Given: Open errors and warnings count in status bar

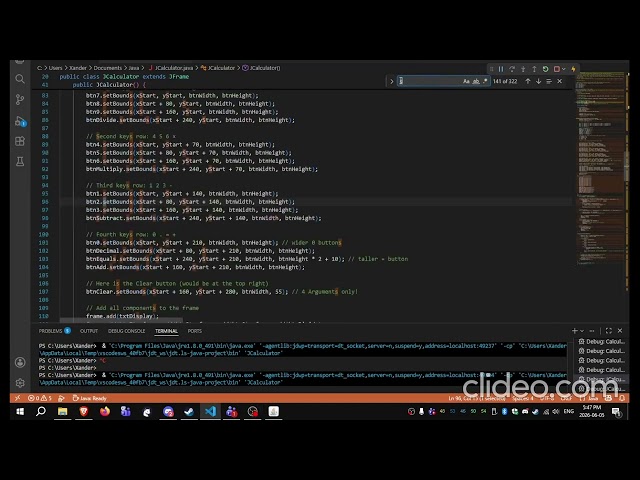Looking at the screenshot, I should point(40,398).
